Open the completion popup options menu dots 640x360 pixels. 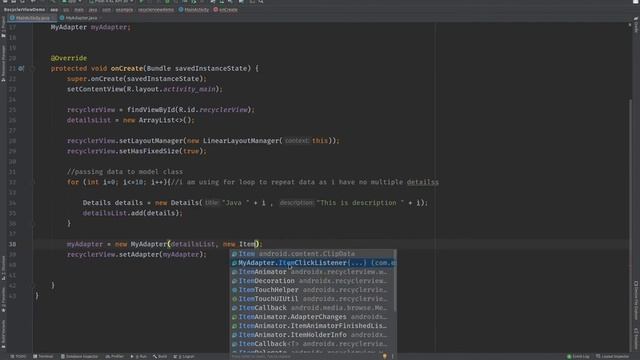click(393, 356)
